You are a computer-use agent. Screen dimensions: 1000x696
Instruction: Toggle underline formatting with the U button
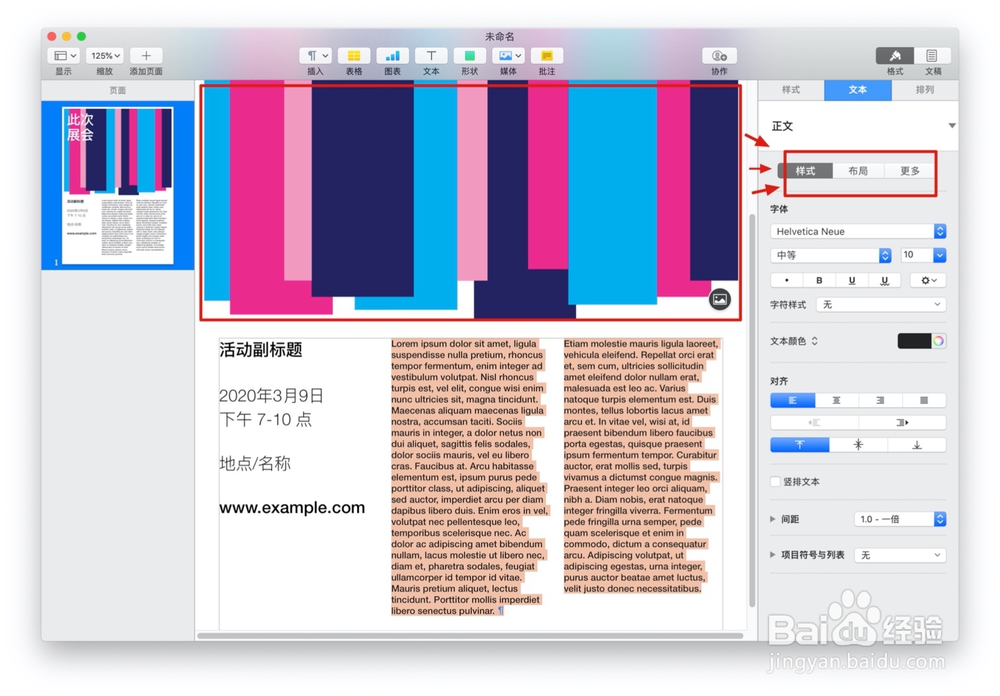click(x=853, y=280)
